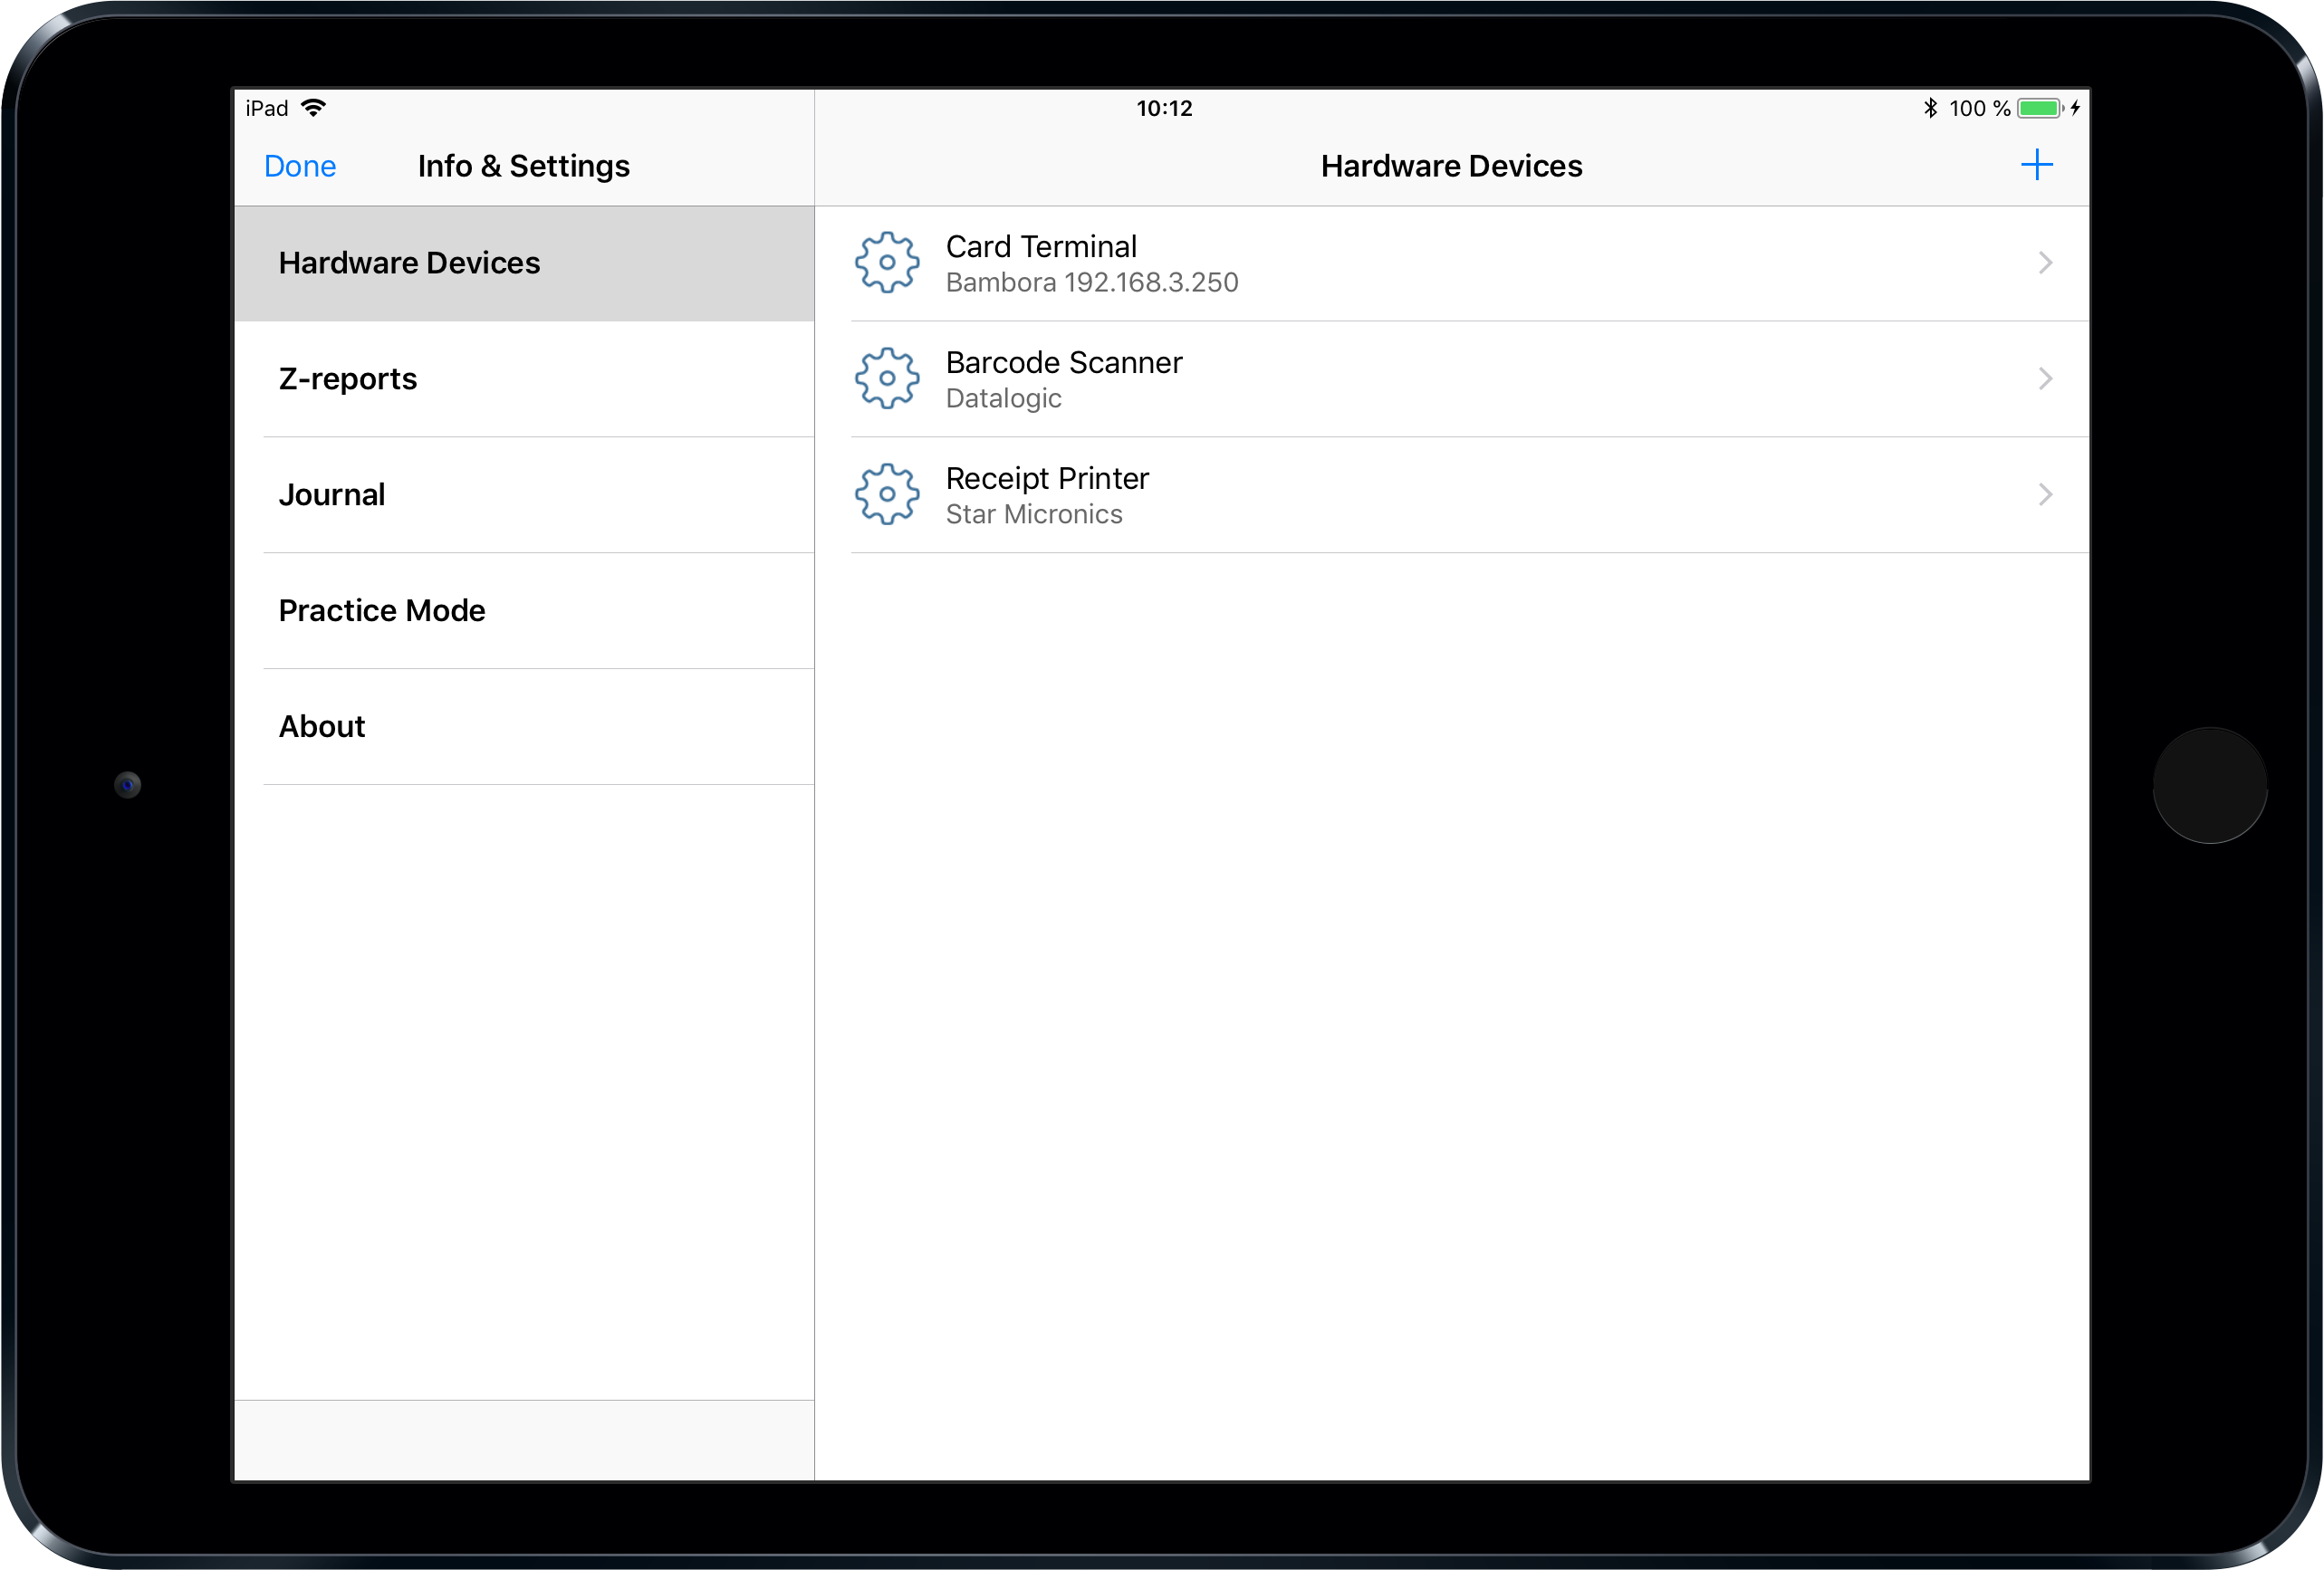Viewport: 2324px width, 1570px height.
Task: Open the About section
Action: (321, 726)
